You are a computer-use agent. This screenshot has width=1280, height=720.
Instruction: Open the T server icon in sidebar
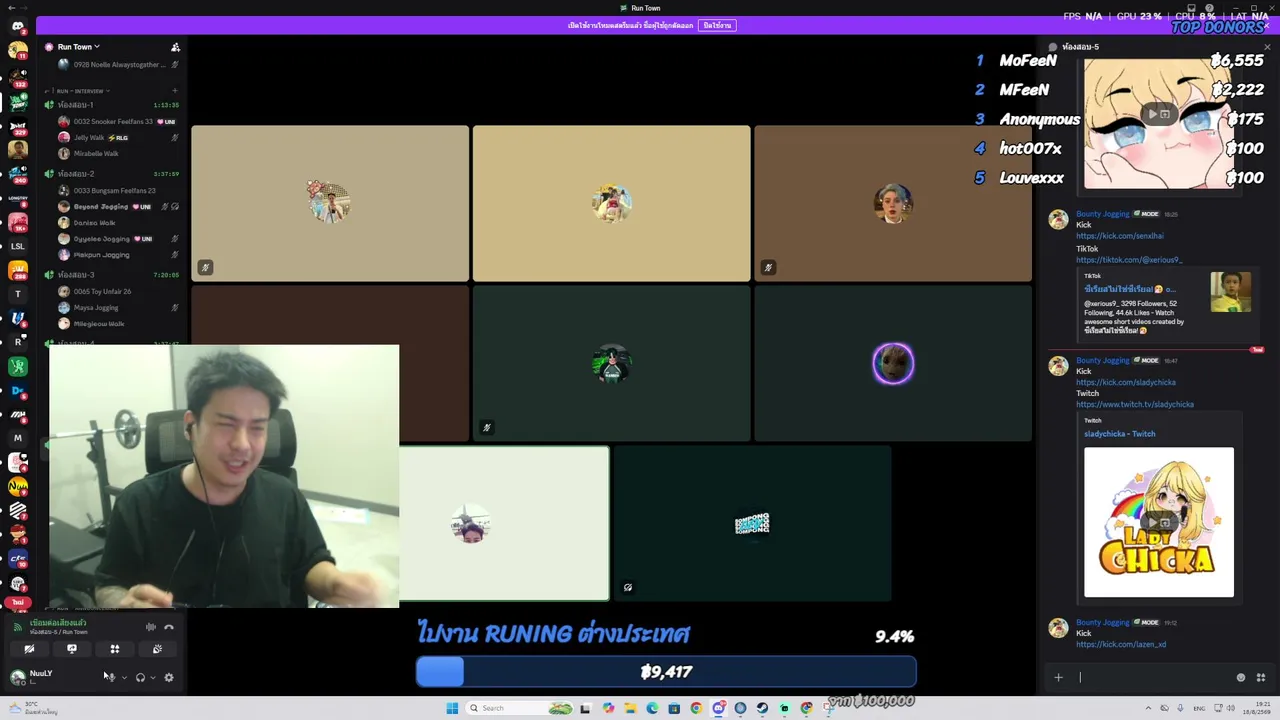(x=17, y=294)
